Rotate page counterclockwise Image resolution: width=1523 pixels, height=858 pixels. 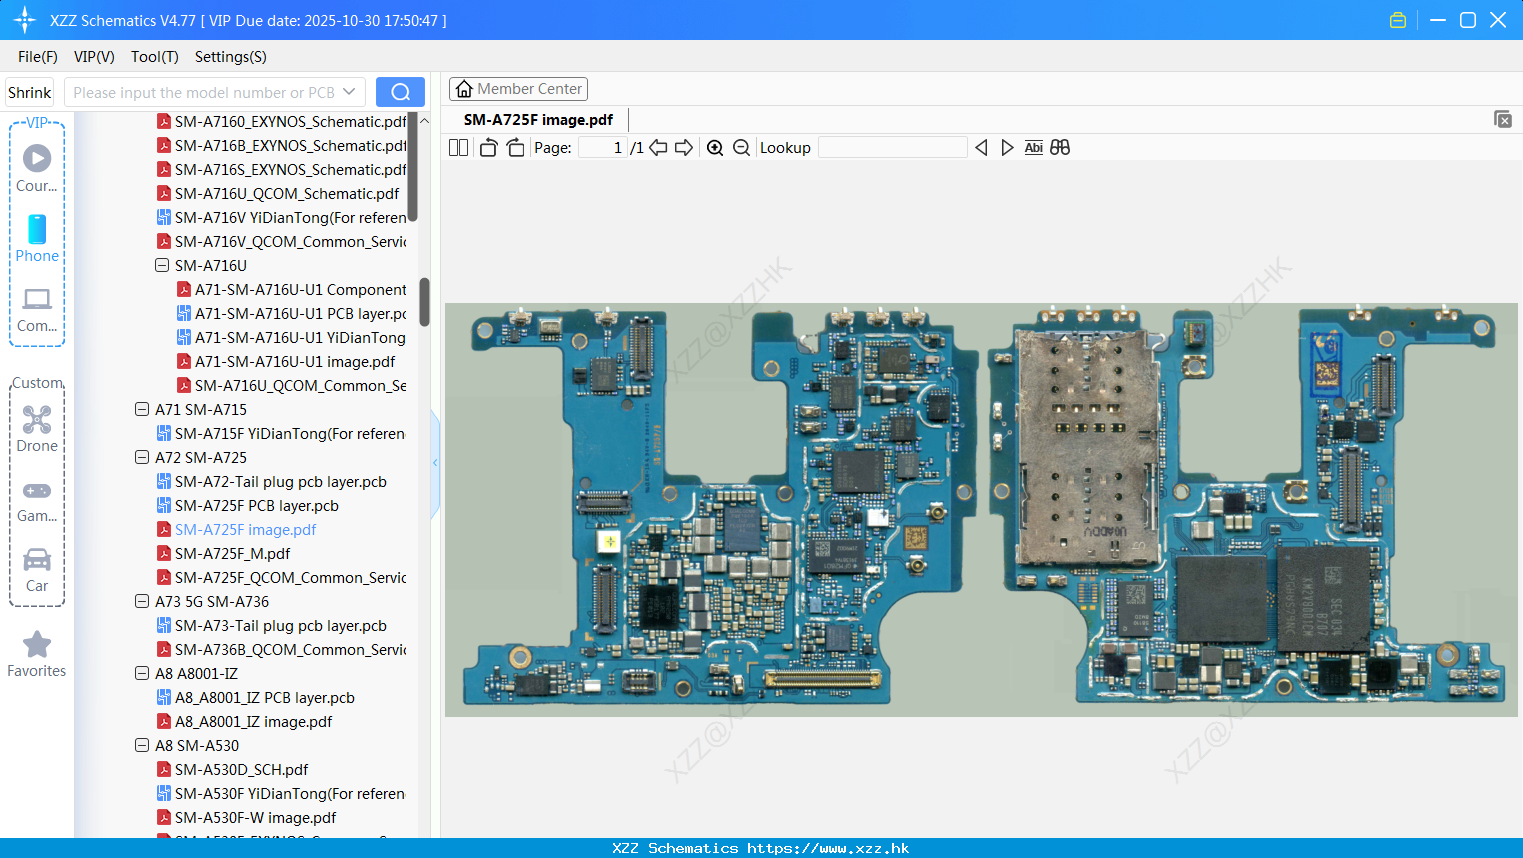point(488,148)
